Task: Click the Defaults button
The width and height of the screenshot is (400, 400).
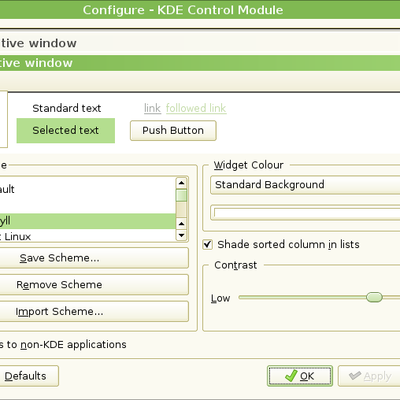Action: pos(29,376)
